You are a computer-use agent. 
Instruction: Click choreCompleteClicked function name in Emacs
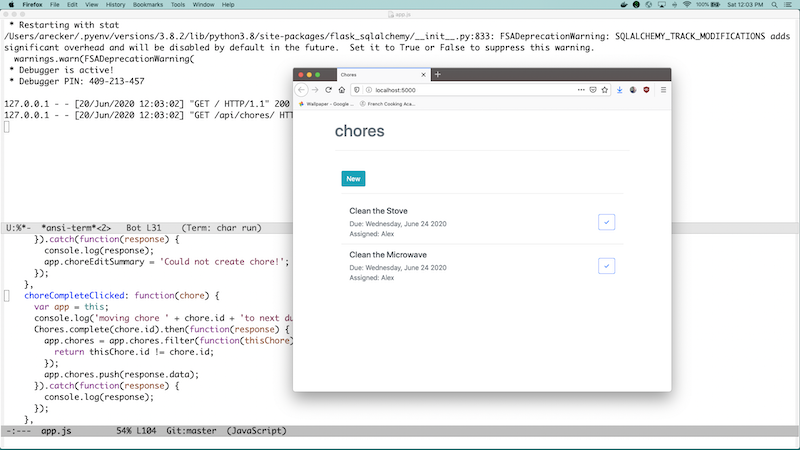74,295
